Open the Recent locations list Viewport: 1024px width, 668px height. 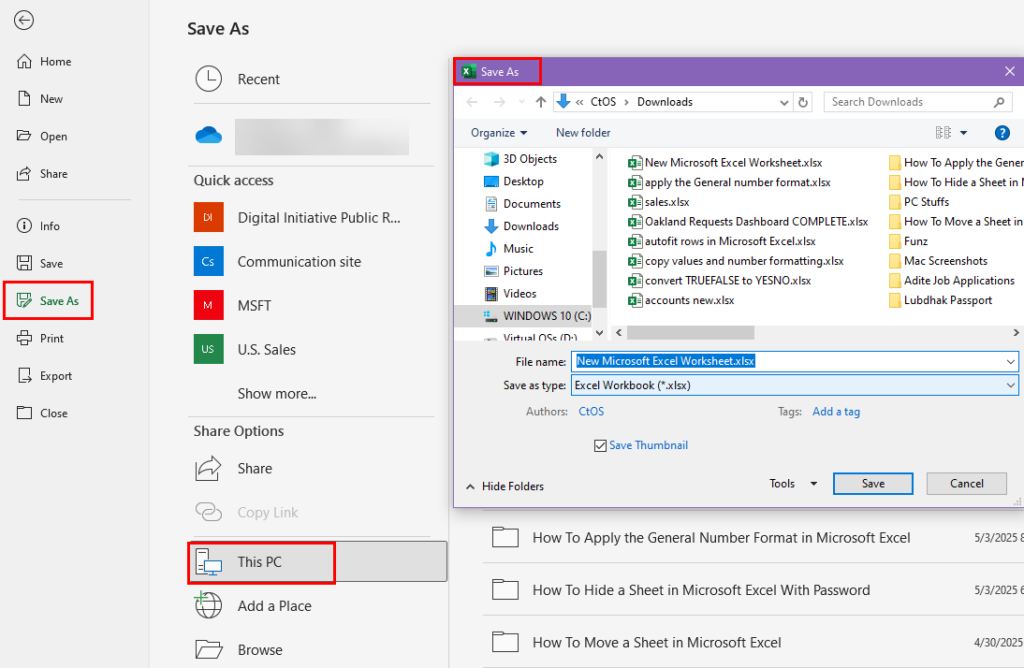(x=310, y=79)
